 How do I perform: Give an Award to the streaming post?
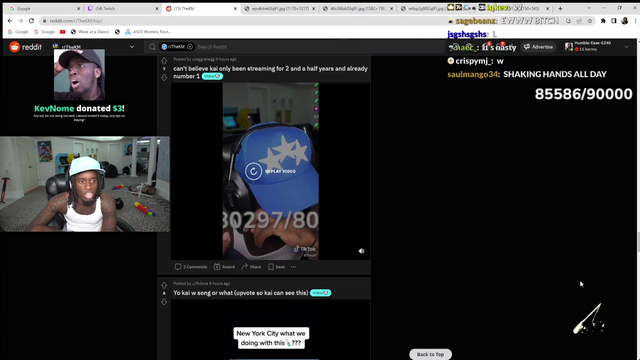(224, 267)
